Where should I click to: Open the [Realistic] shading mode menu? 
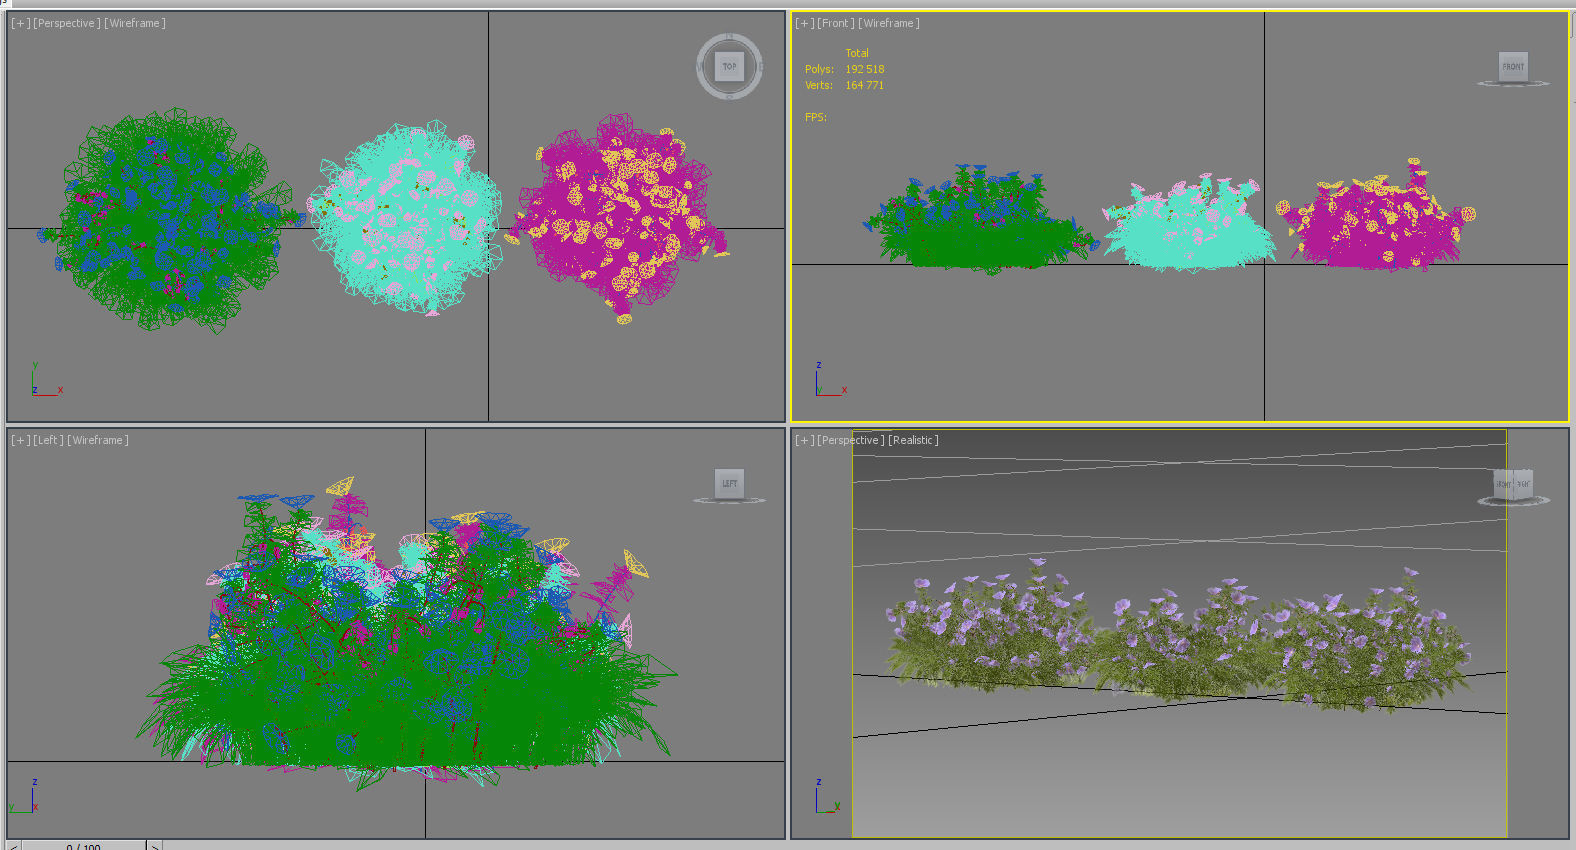pos(913,440)
